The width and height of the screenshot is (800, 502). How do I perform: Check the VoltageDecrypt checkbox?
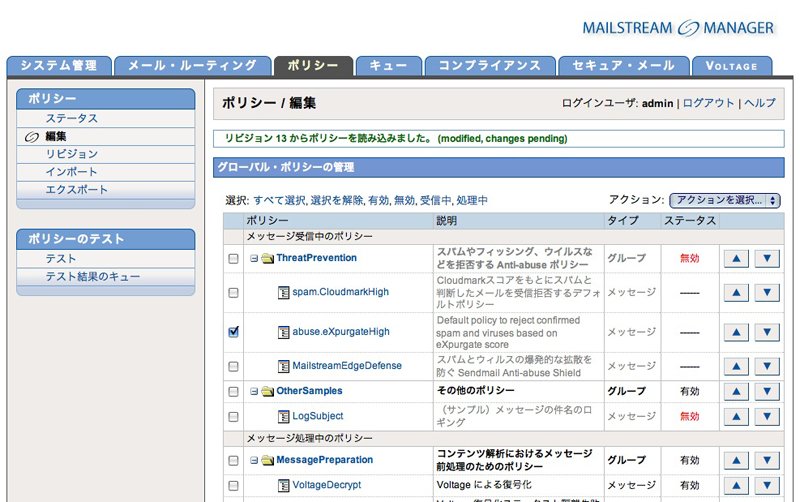[x=233, y=485]
